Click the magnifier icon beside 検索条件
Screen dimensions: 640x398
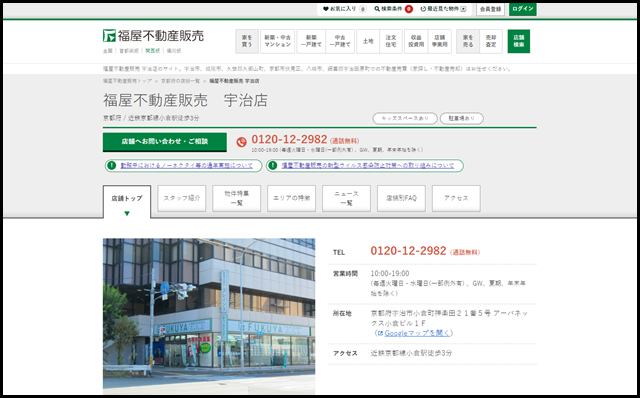(x=377, y=9)
